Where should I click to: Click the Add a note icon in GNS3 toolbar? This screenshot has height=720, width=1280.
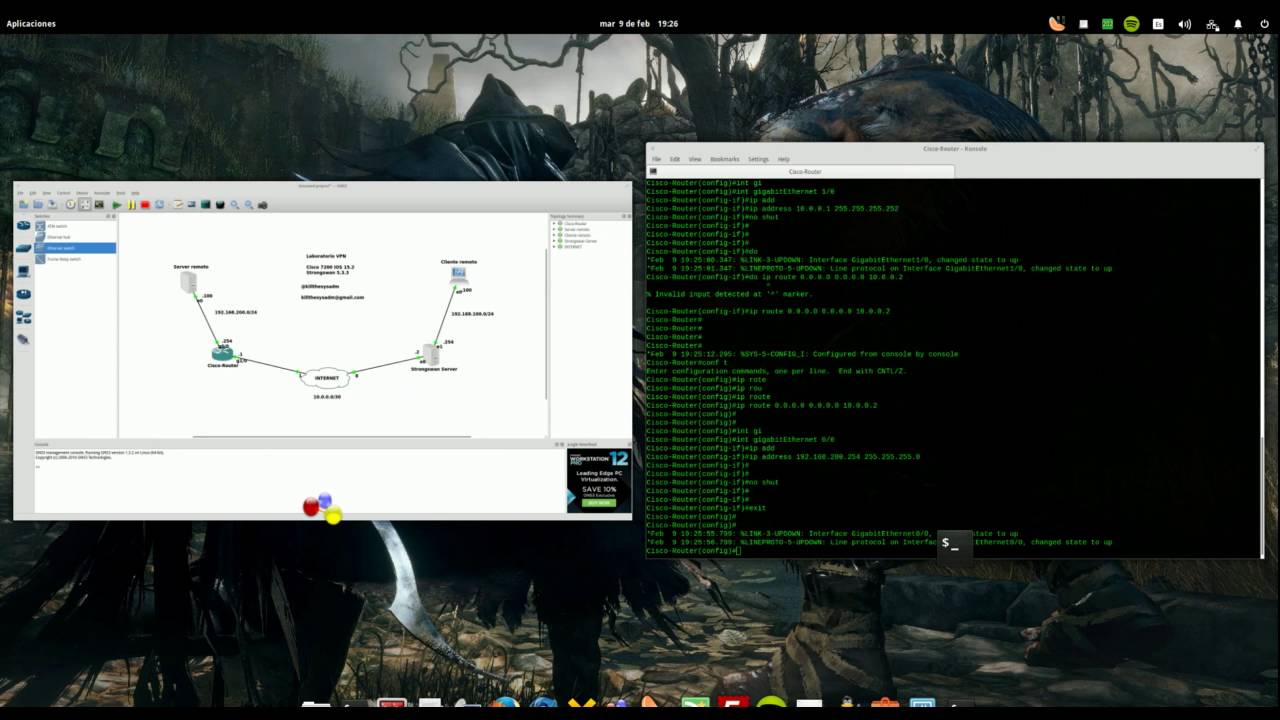[178, 204]
